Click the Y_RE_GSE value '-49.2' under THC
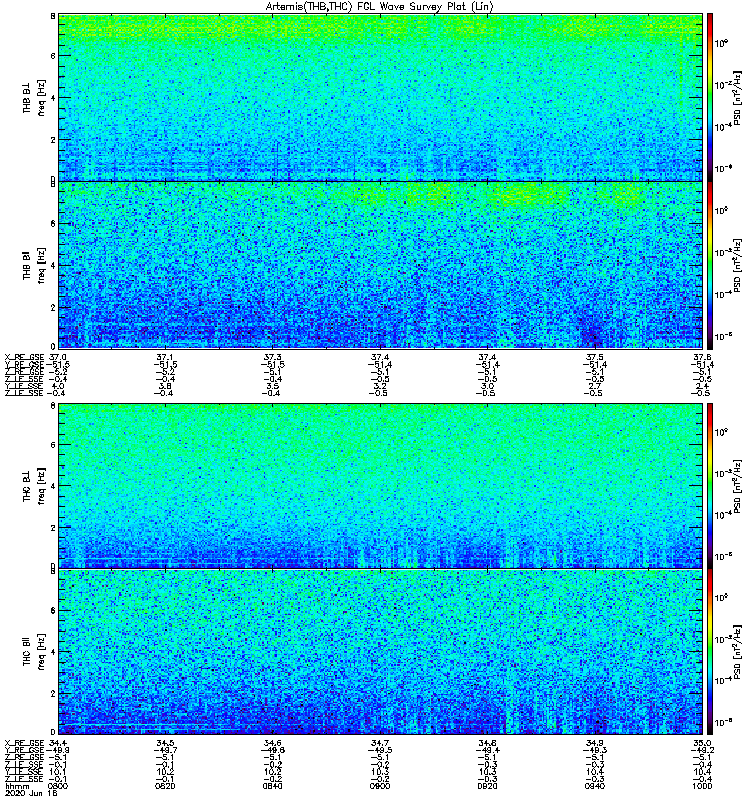 pos(702,750)
